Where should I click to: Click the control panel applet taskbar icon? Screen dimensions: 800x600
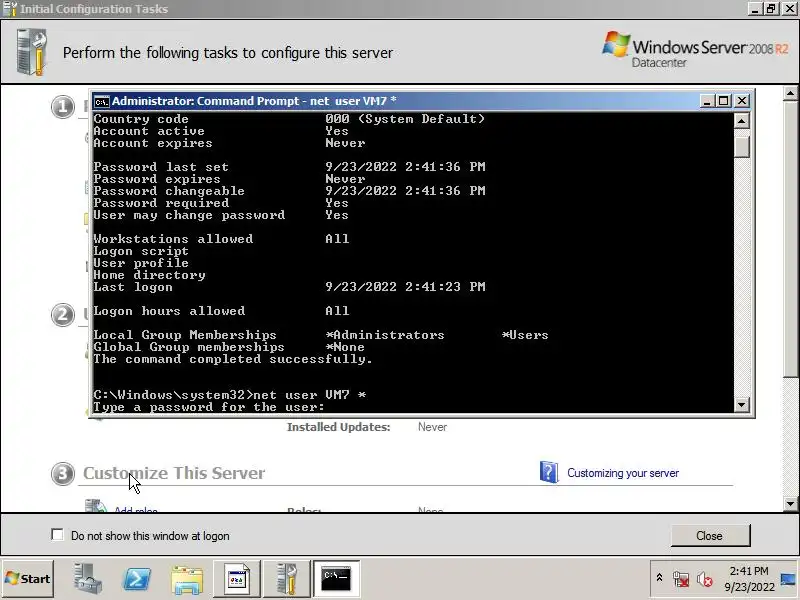pyautogui.click(x=237, y=579)
